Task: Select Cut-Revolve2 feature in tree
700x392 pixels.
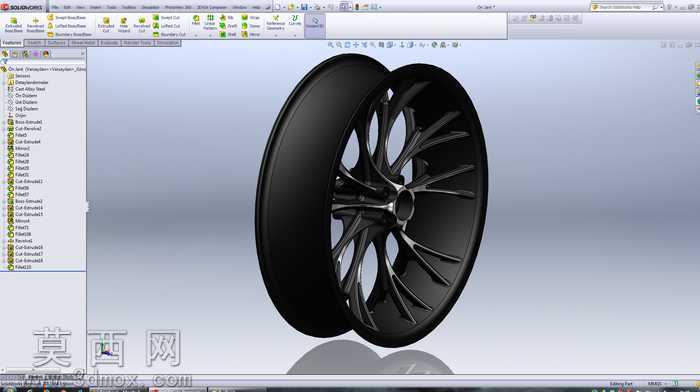Action: (25, 129)
